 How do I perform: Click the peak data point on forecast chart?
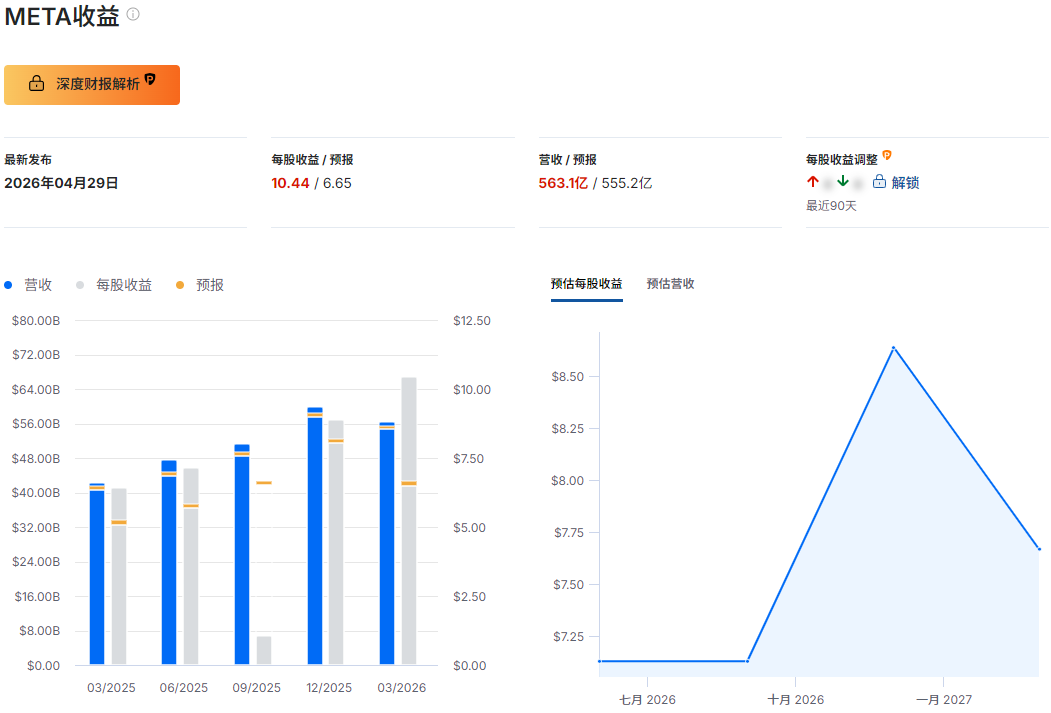point(893,348)
